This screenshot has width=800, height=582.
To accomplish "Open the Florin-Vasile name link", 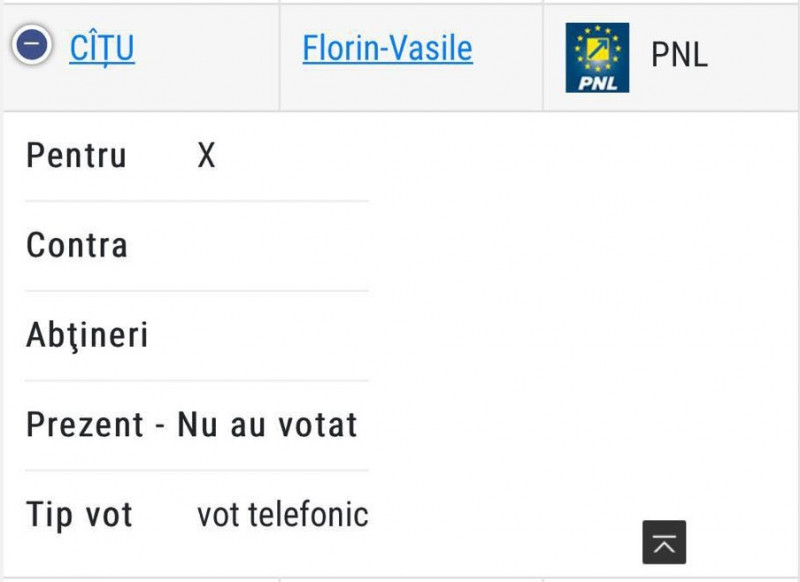I will (388, 48).
